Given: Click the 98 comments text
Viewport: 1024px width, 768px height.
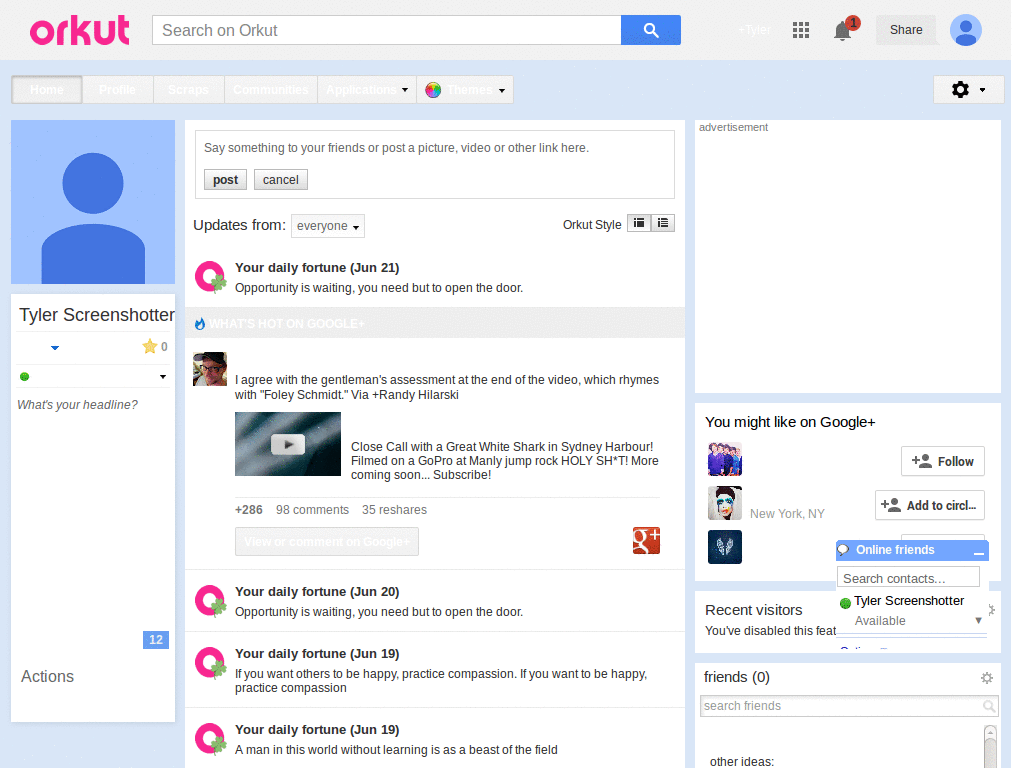Looking at the screenshot, I should 312,510.
